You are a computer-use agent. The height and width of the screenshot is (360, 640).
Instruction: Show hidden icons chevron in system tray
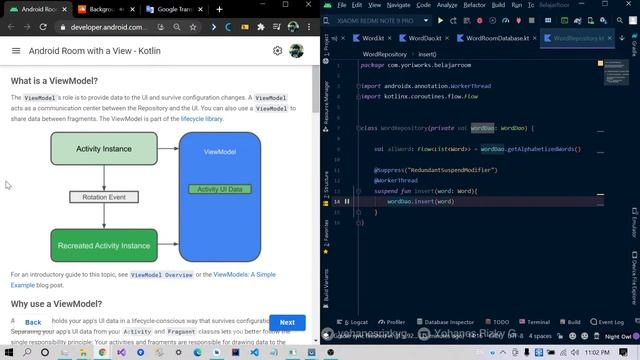(x=503, y=352)
